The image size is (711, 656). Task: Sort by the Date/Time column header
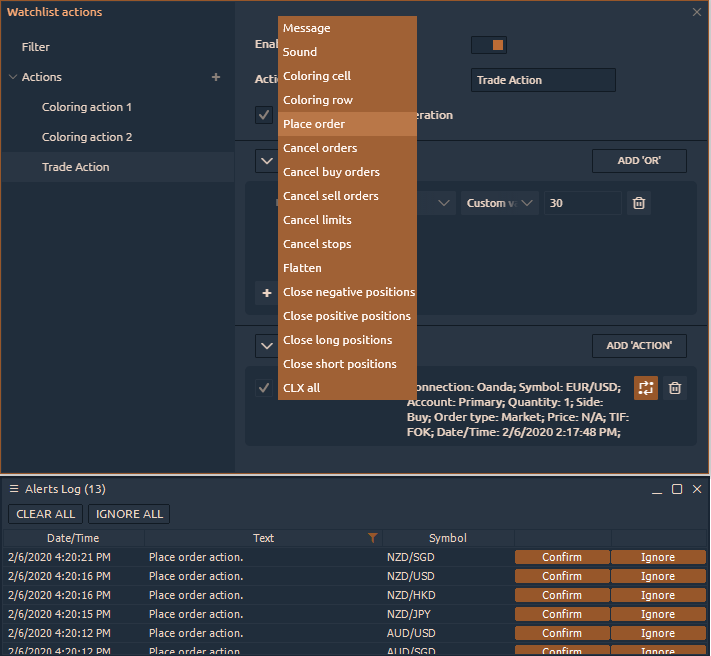pyautogui.click(x=73, y=538)
